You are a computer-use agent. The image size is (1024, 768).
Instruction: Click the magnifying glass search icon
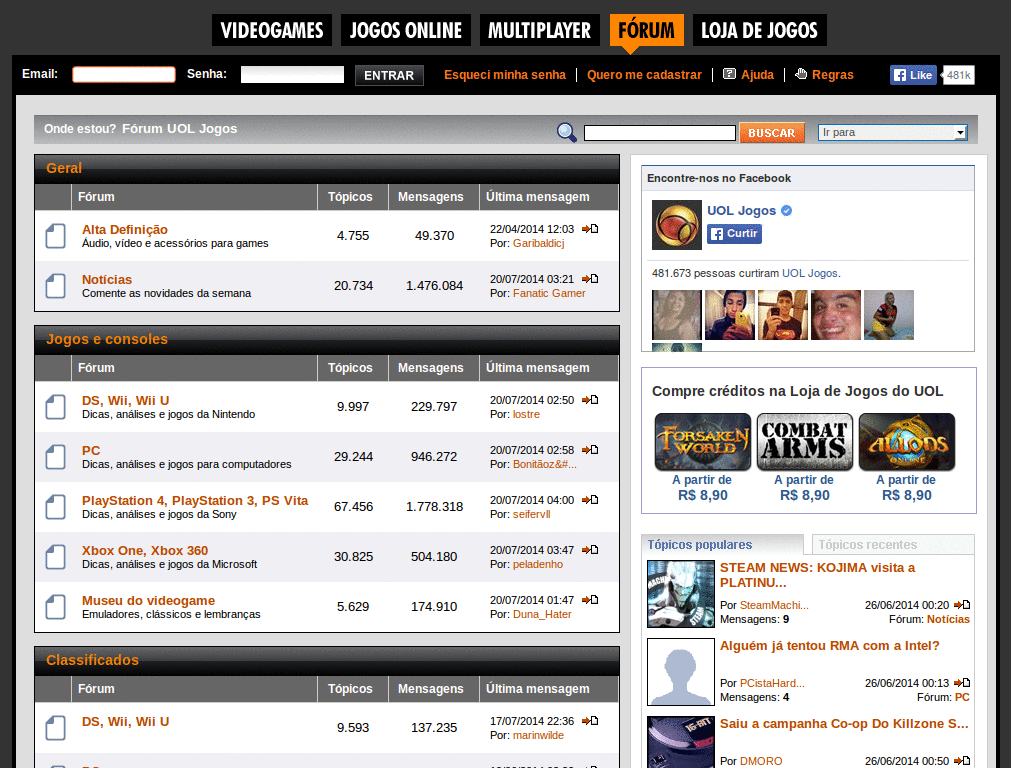tap(566, 133)
